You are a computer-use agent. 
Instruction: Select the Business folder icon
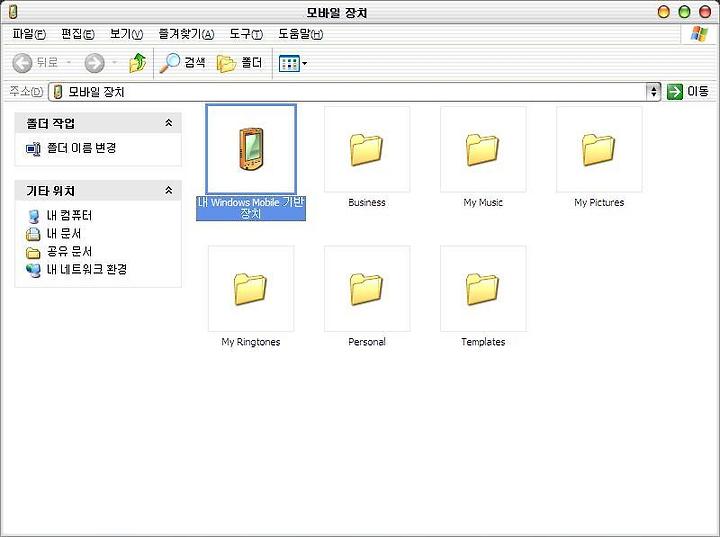[x=366, y=149]
